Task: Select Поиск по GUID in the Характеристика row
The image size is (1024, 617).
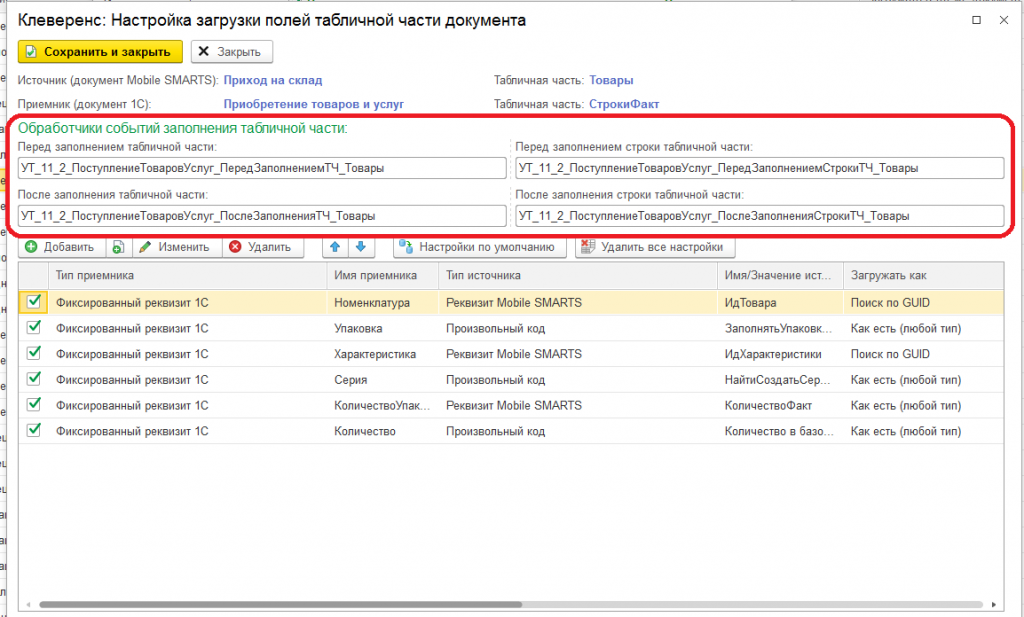Action: (x=923, y=354)
